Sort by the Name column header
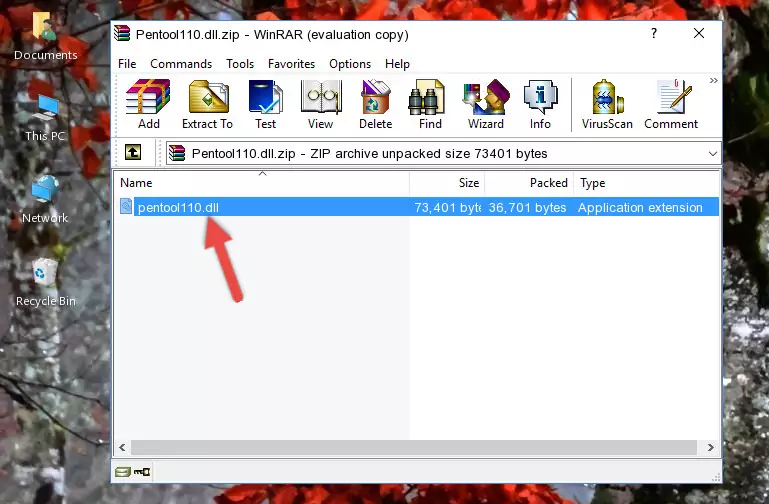The width and height of the screenshot is (769, 504). click(x=262, y=183)
